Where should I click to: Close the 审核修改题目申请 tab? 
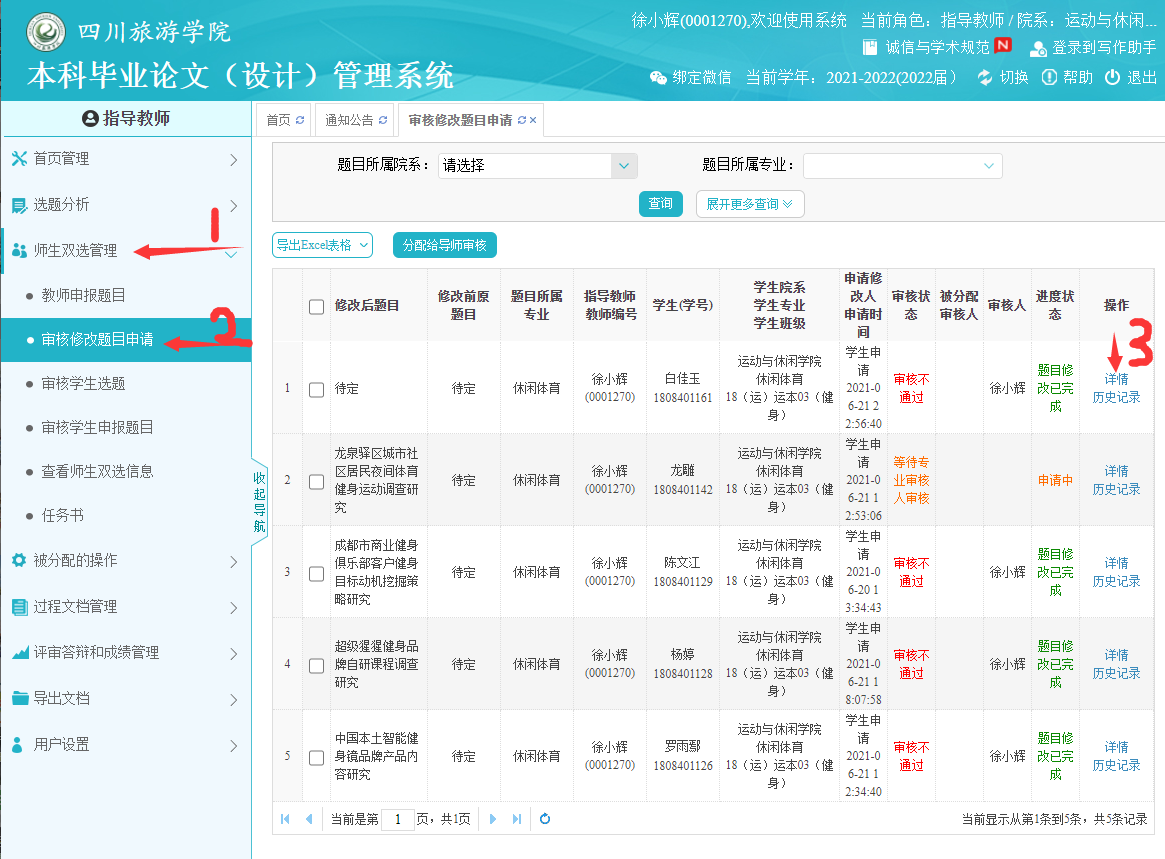pyautogui.click(x=533, y=120)
